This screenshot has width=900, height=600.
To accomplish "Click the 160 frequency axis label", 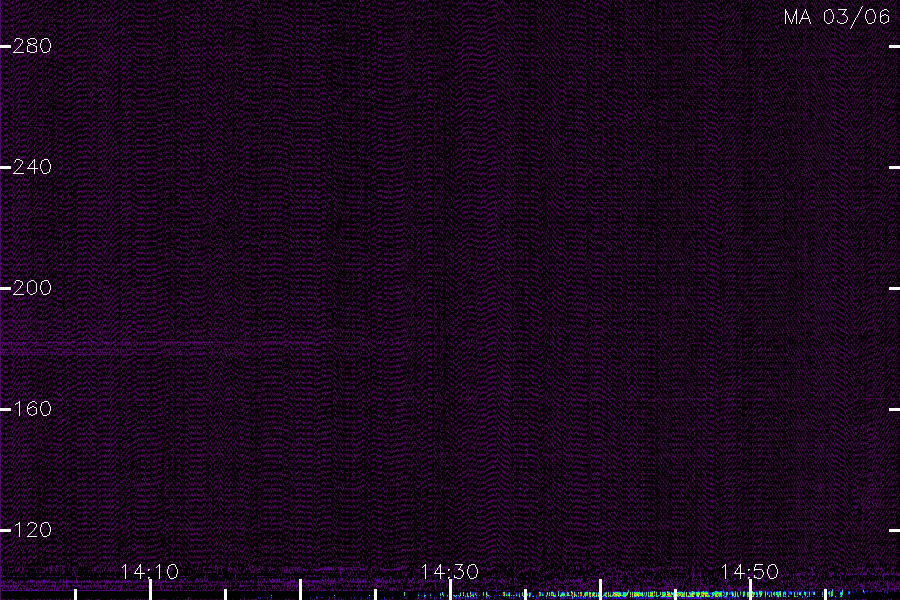I will click(32, 409).
